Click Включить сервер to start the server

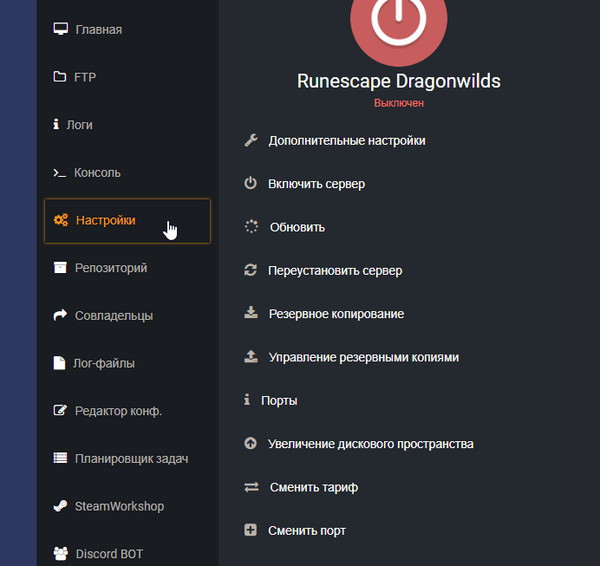coord(316,184)
